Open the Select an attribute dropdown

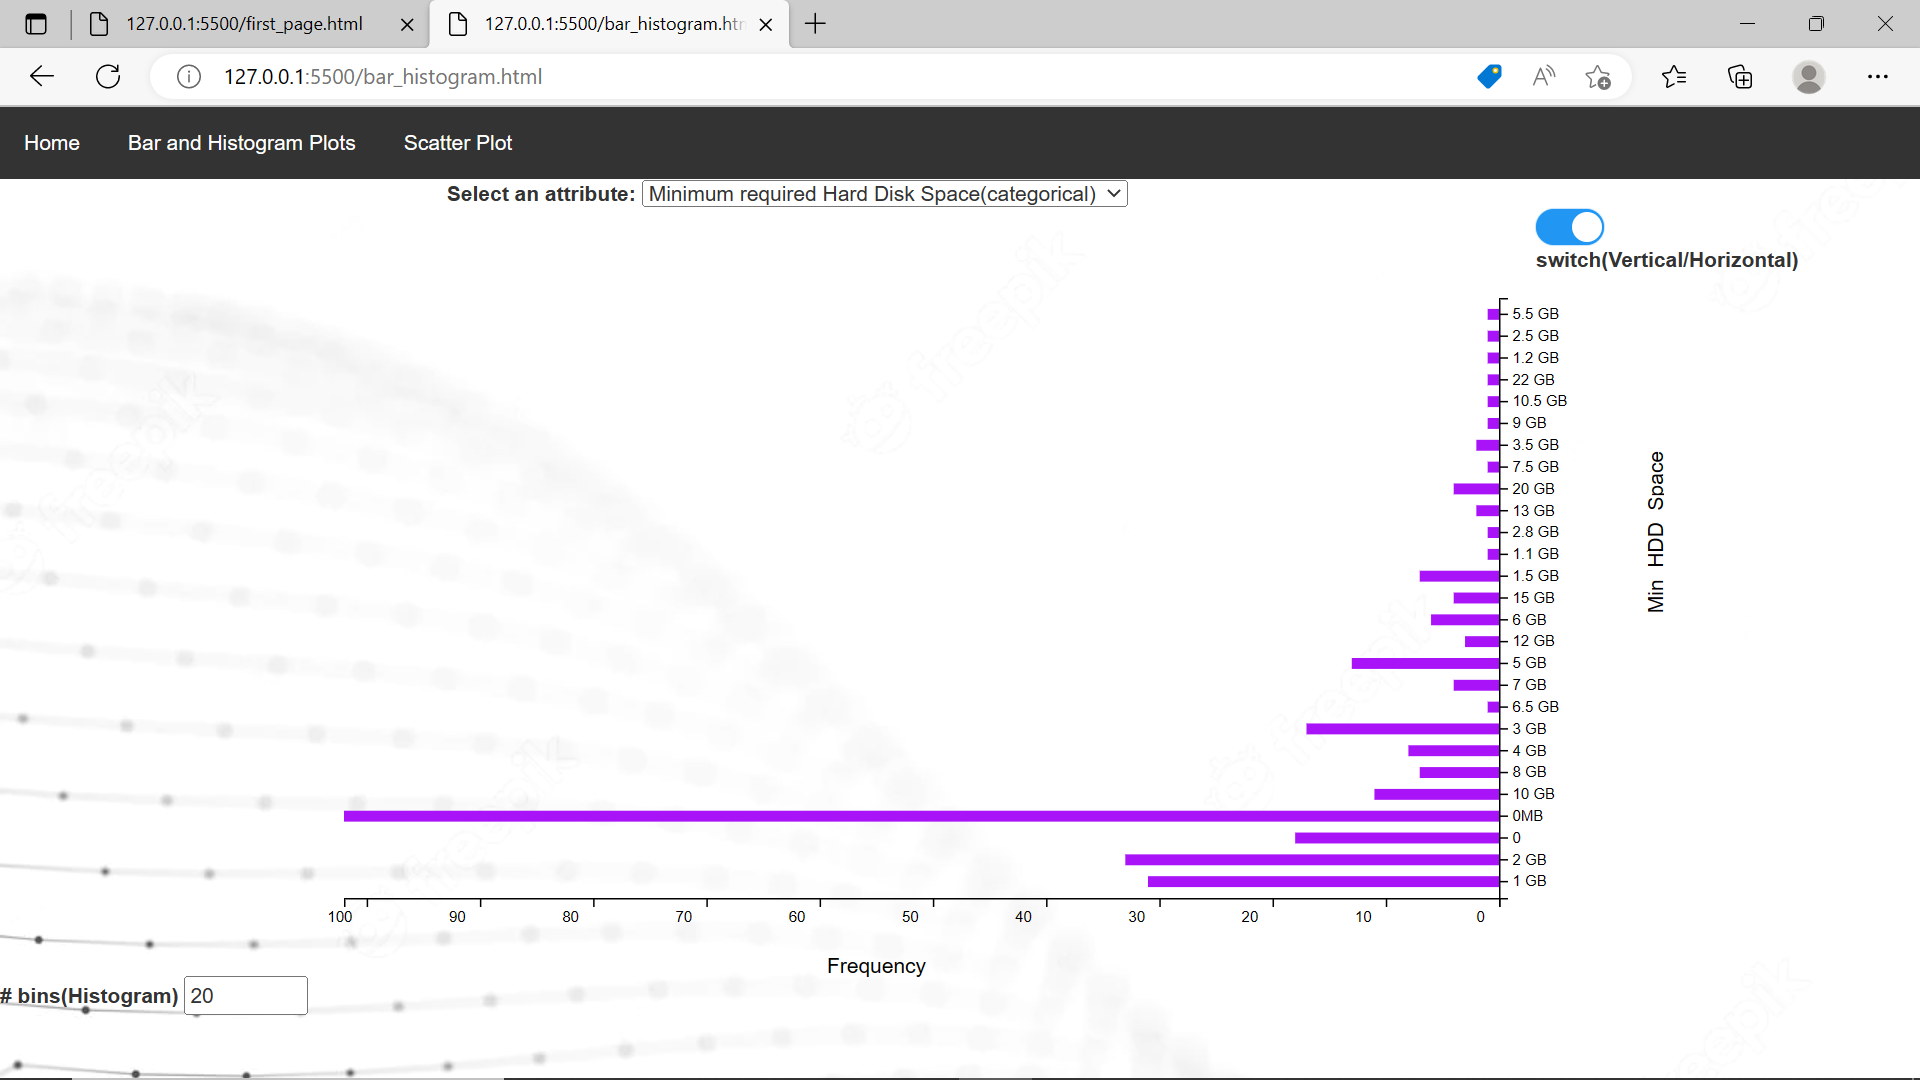[x=884, y=194]
